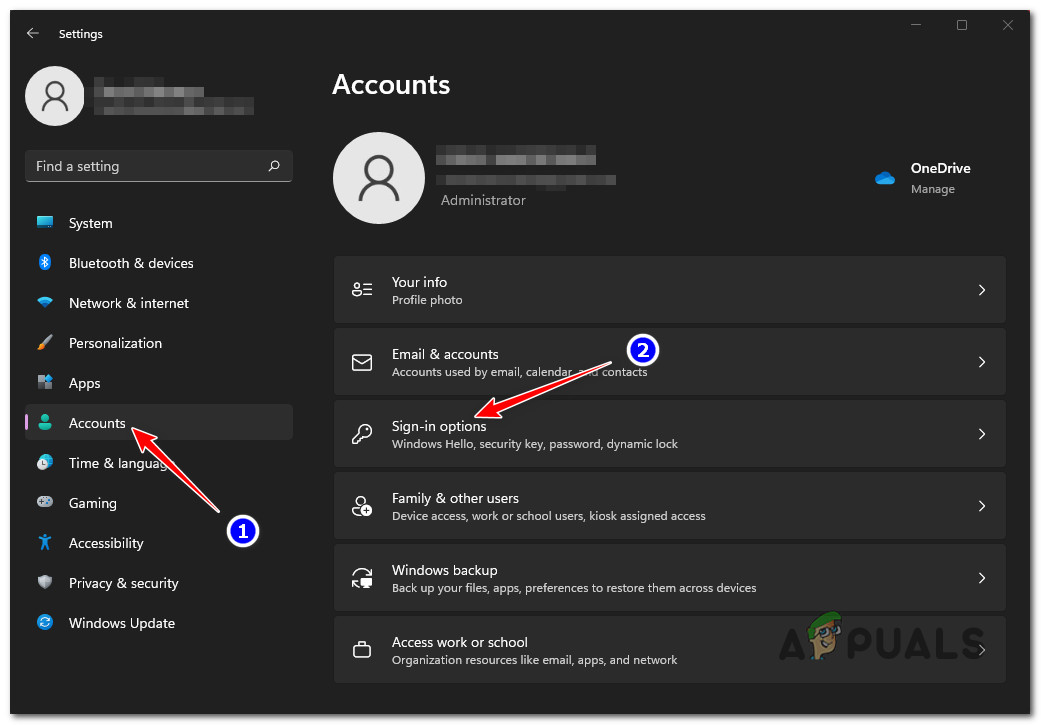
Task: Click the Time & language clock icon
Action: (x=45, y=462)
